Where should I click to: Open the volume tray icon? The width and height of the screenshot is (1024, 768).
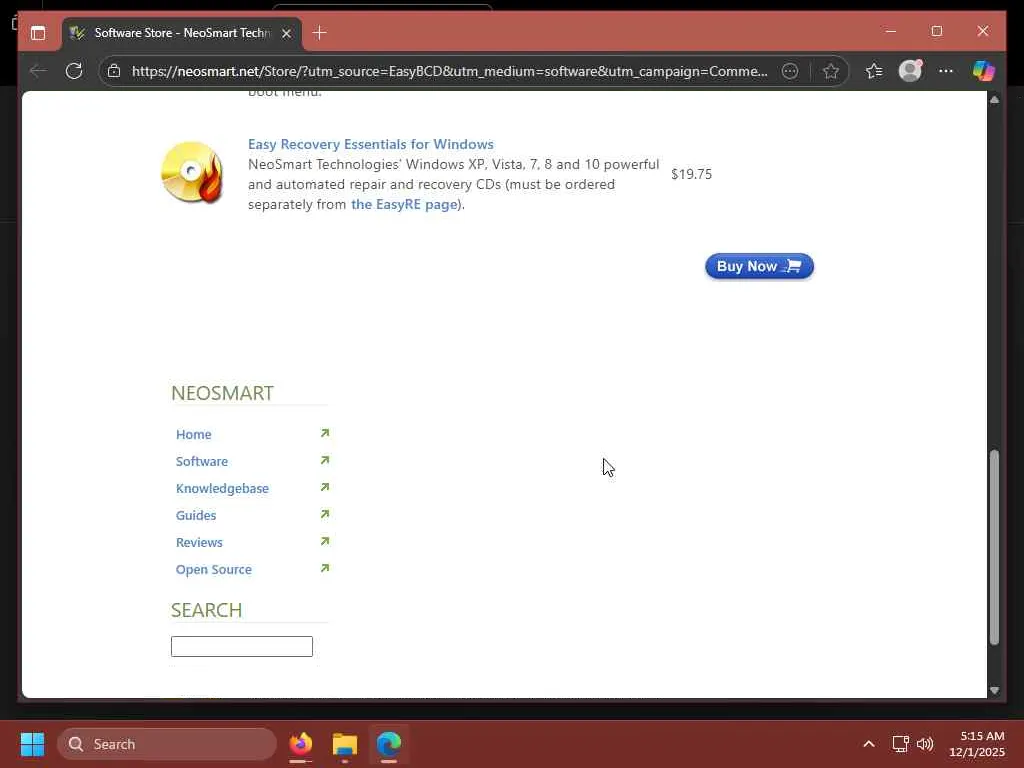(x=925, y=744)
